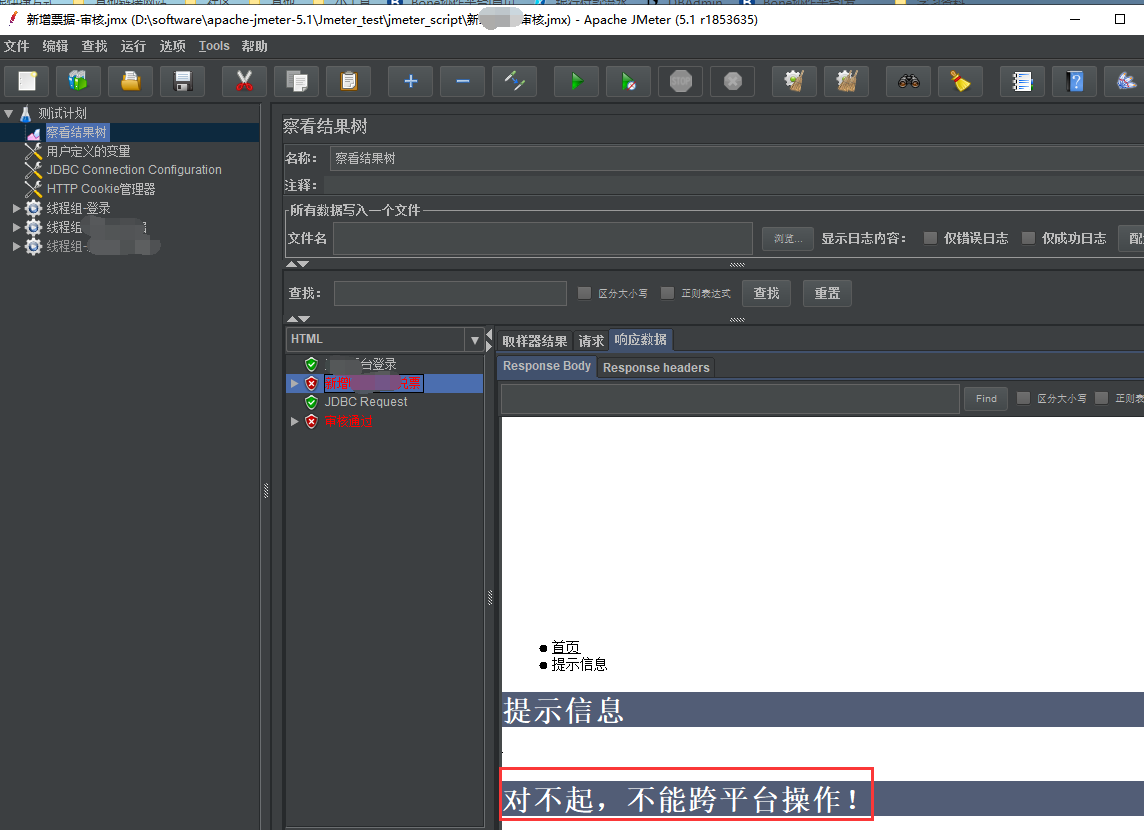This screenshot has height=830, width=1144.
Task: Toggle 仅错误日志 checkbox
Action: pos(930,238)
